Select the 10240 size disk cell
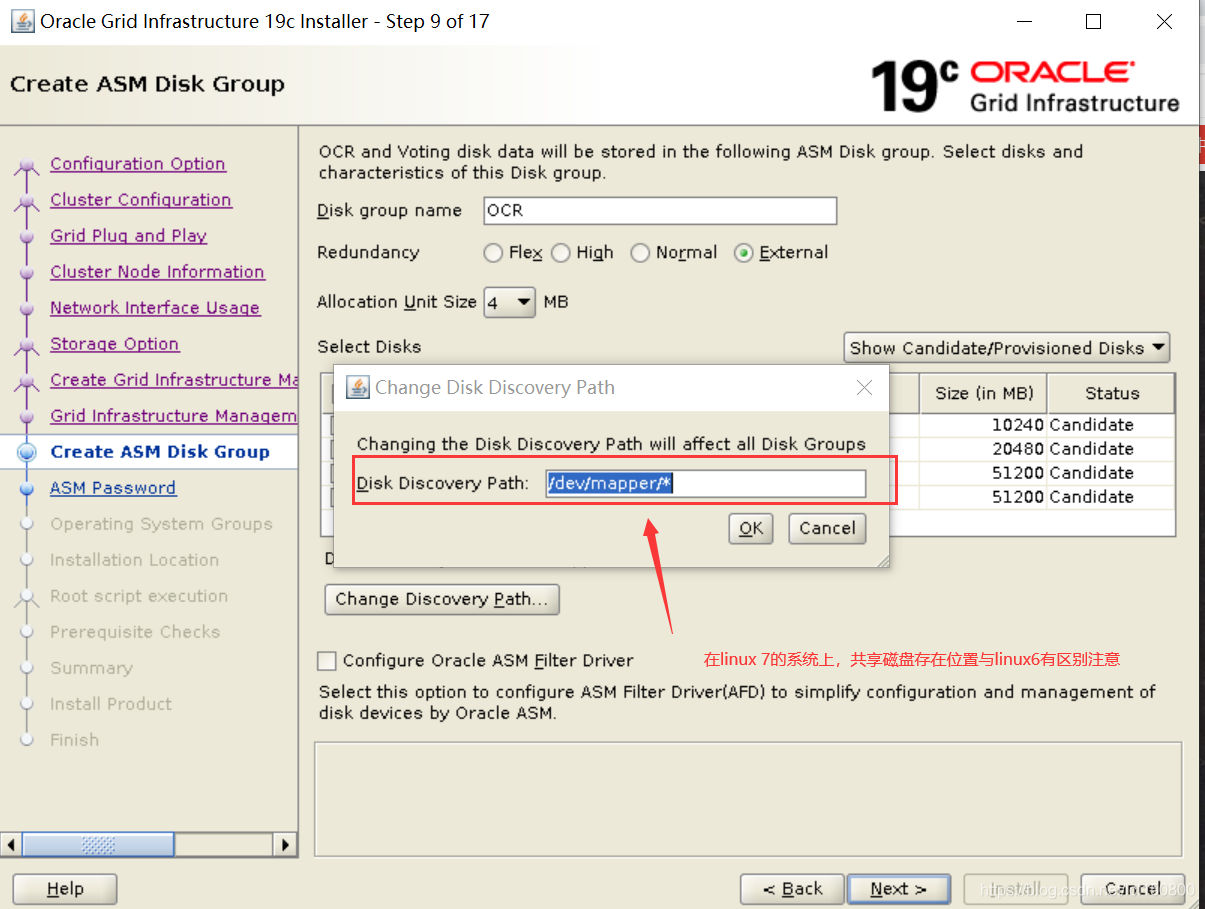This screenshot has height=909, width=1205. [x=983, y=425]
